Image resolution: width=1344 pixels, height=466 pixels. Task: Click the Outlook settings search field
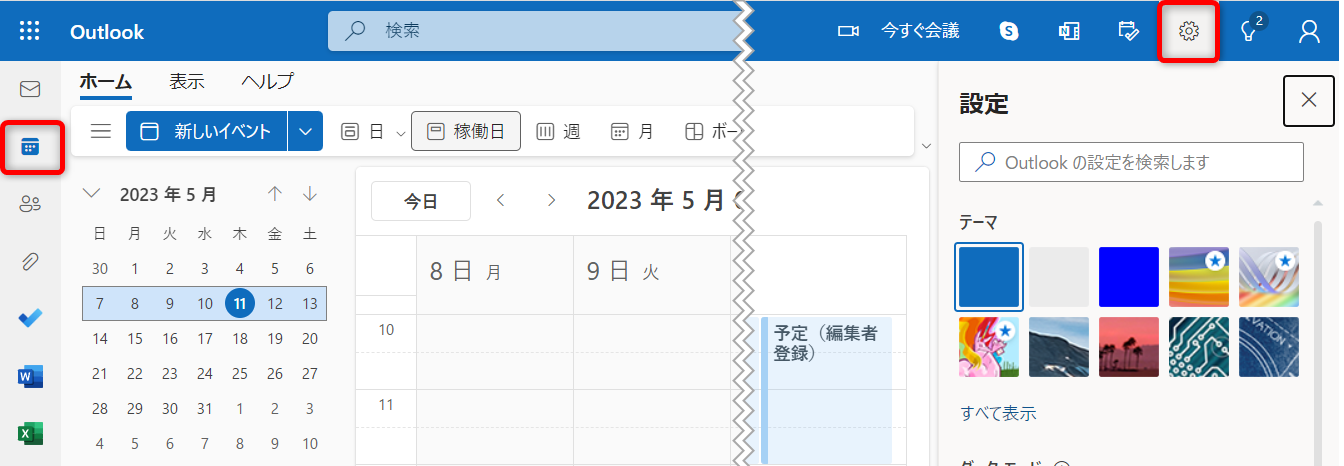pos(1131,162)
